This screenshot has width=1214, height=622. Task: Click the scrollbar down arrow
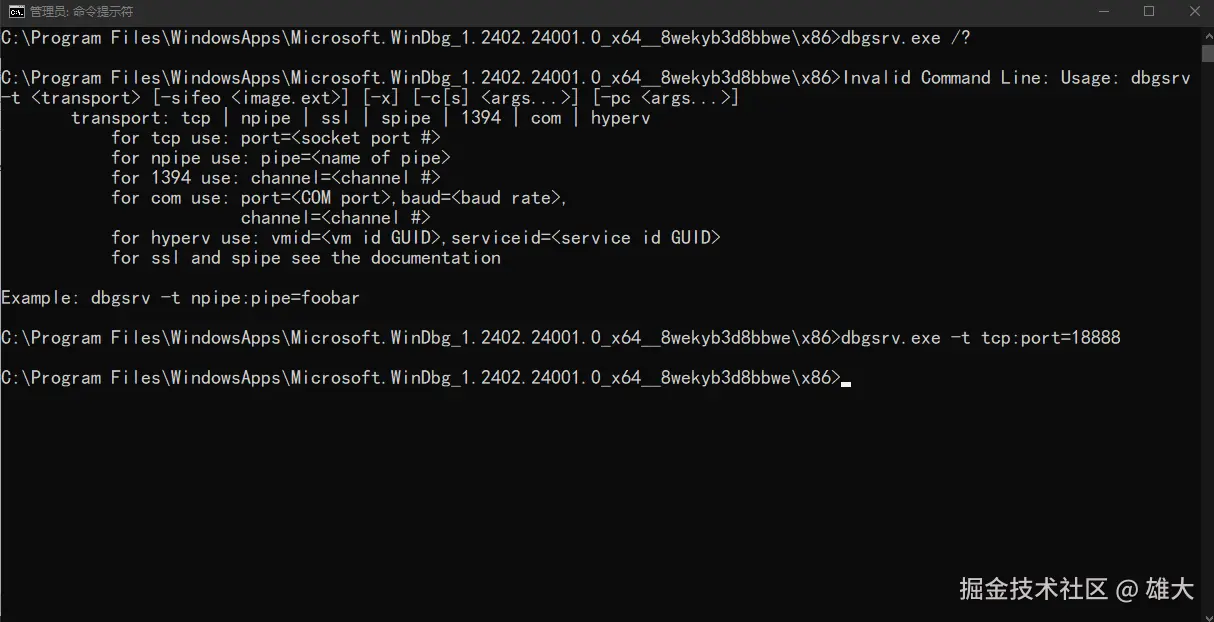(1207, 614)
